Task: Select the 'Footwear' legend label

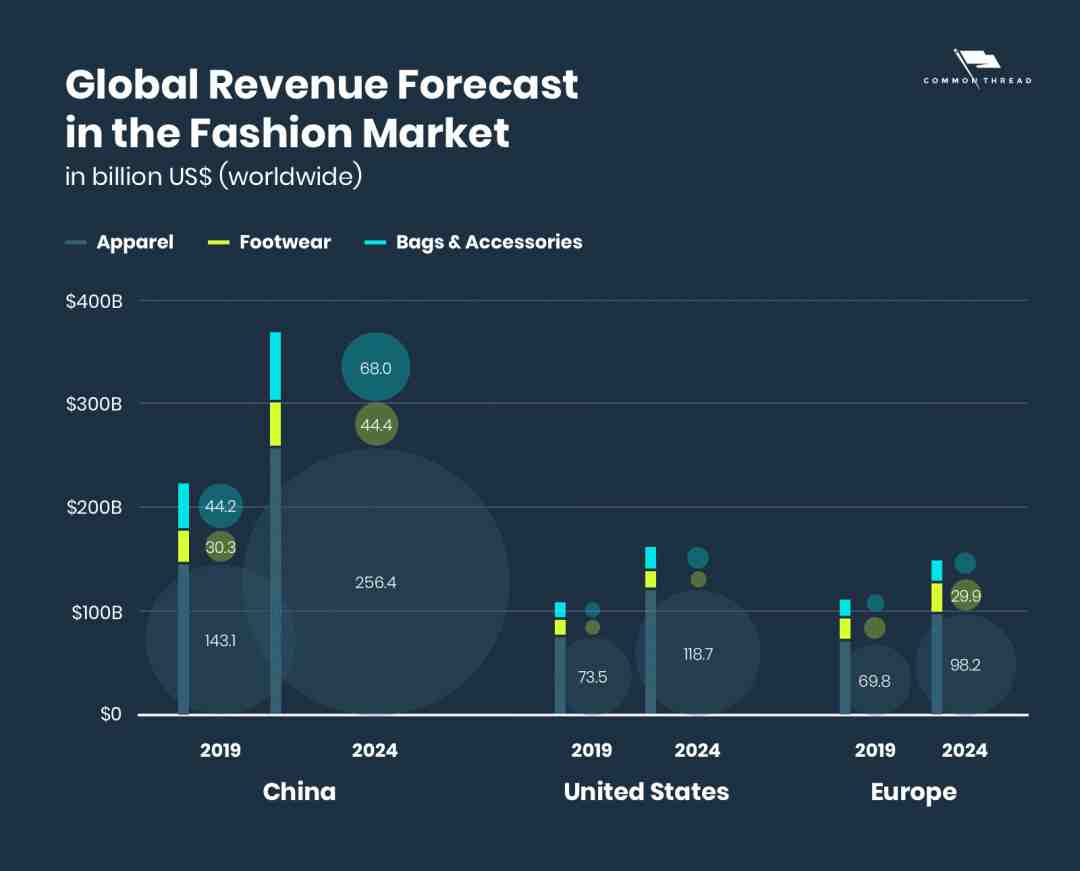Action: point(285,242)
